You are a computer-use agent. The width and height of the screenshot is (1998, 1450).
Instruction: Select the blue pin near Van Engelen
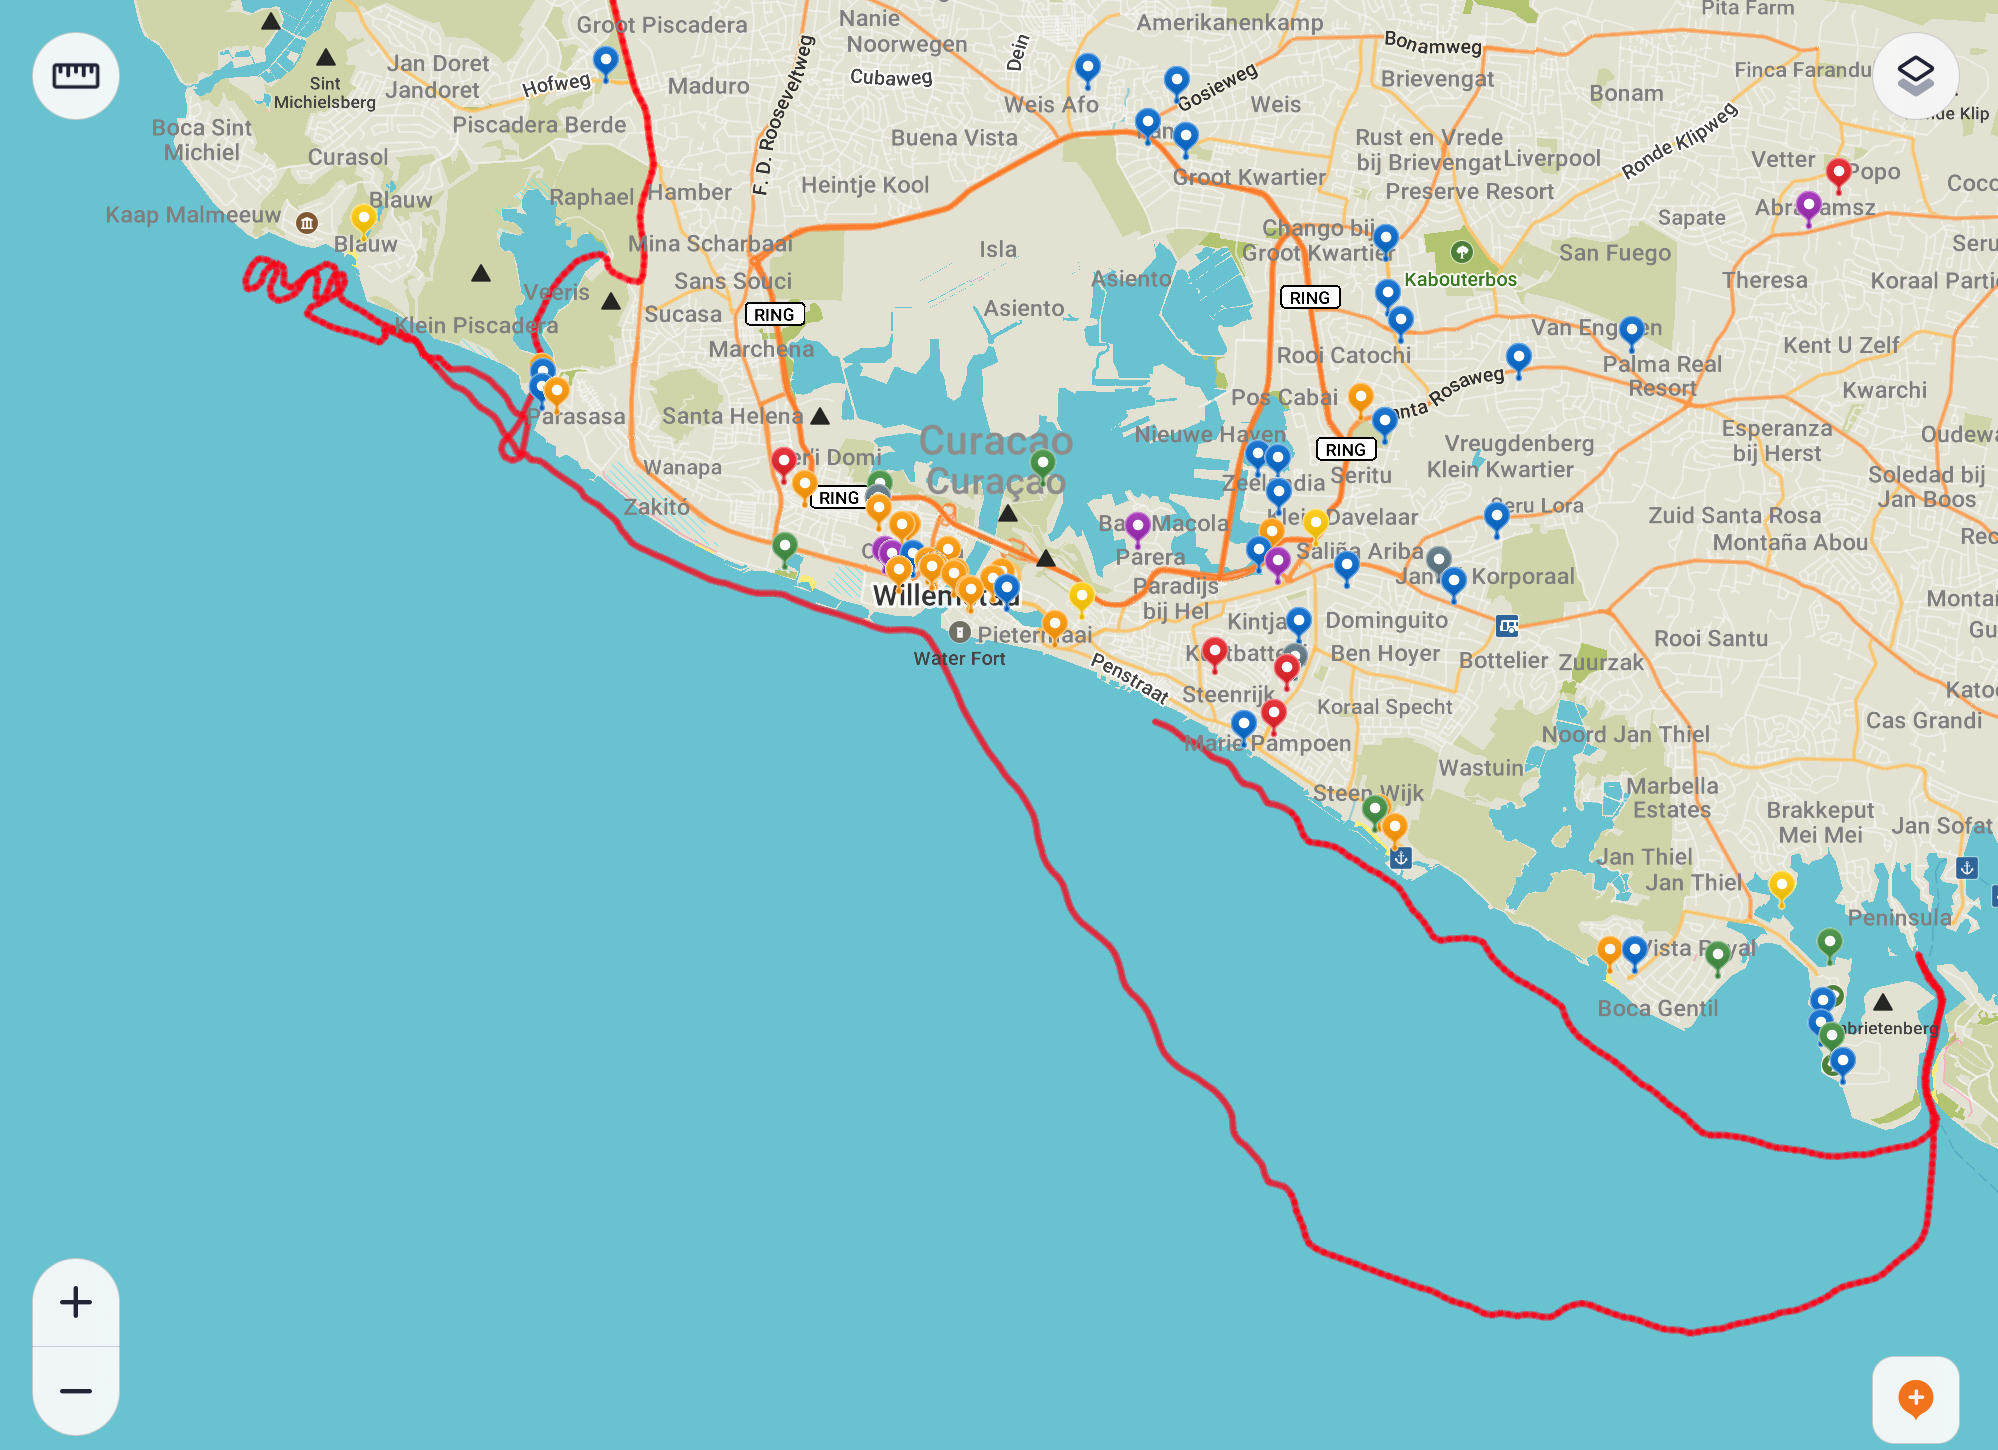point(1631,330)
